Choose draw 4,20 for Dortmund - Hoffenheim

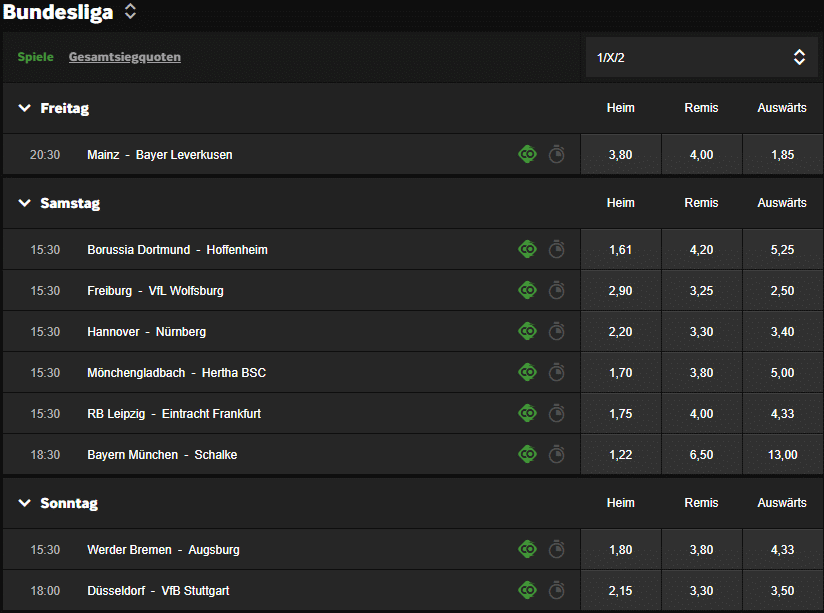point(702,250)
